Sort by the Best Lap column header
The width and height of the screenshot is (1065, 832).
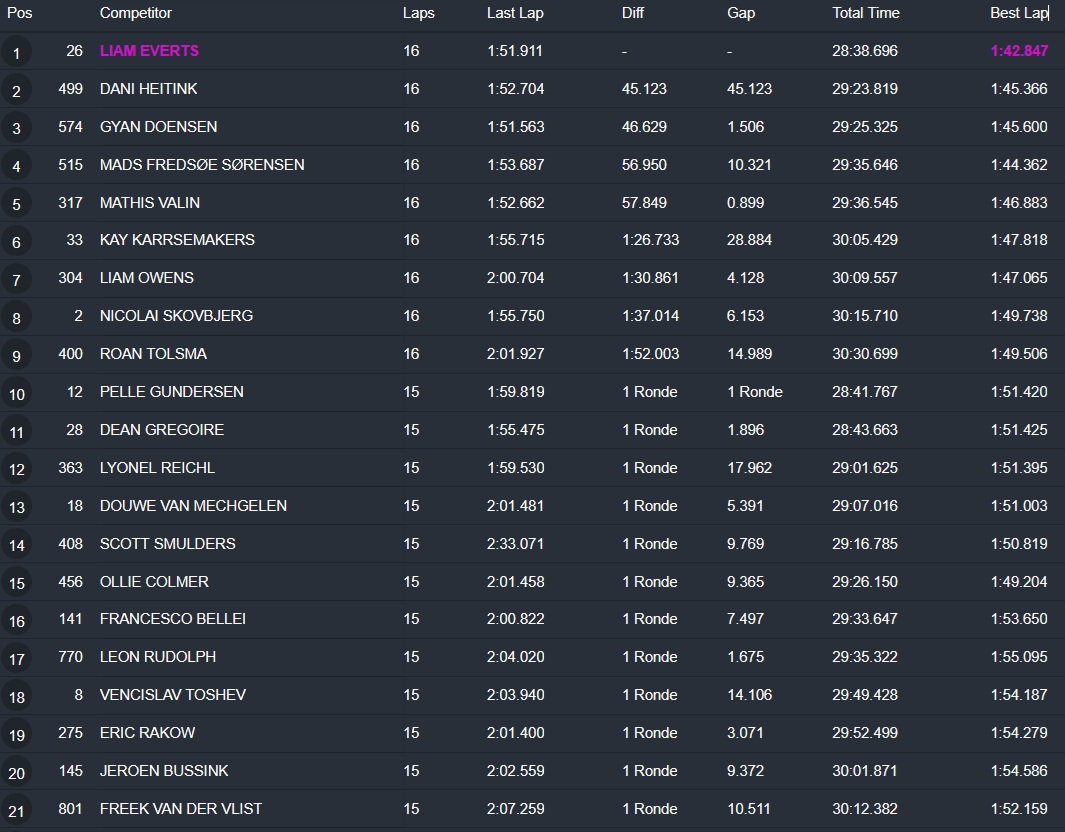[x=1018, y=13]
